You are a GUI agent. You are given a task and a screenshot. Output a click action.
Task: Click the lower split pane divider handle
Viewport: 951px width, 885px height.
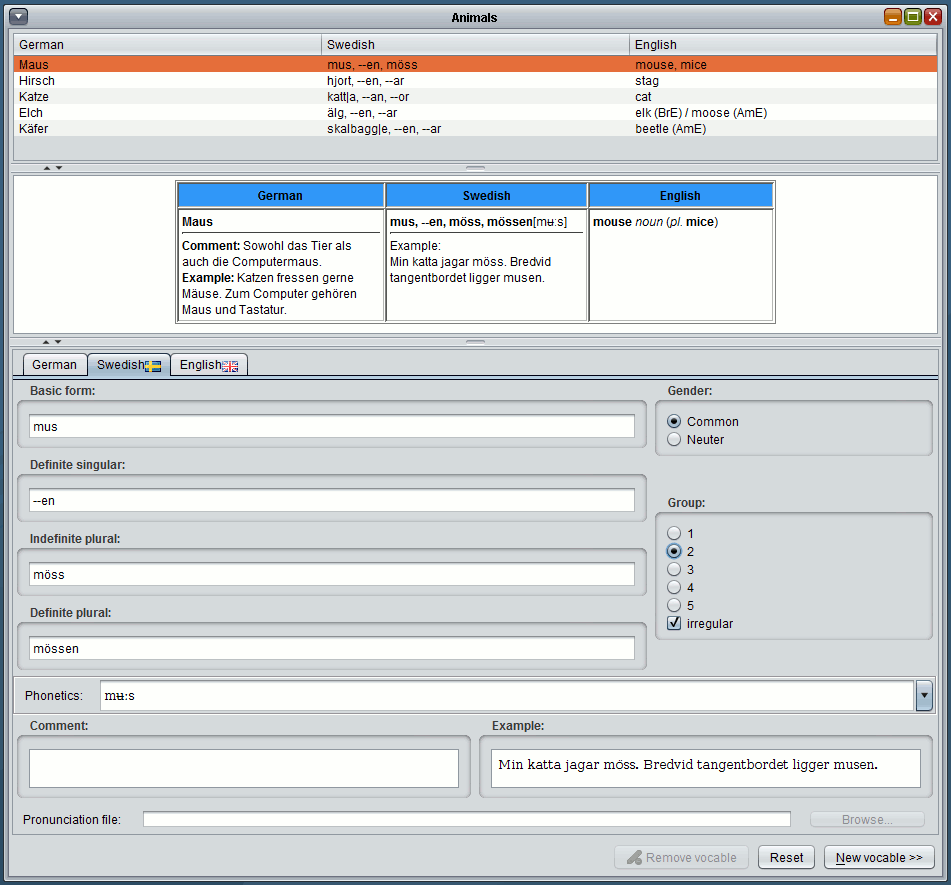(476, 342)
